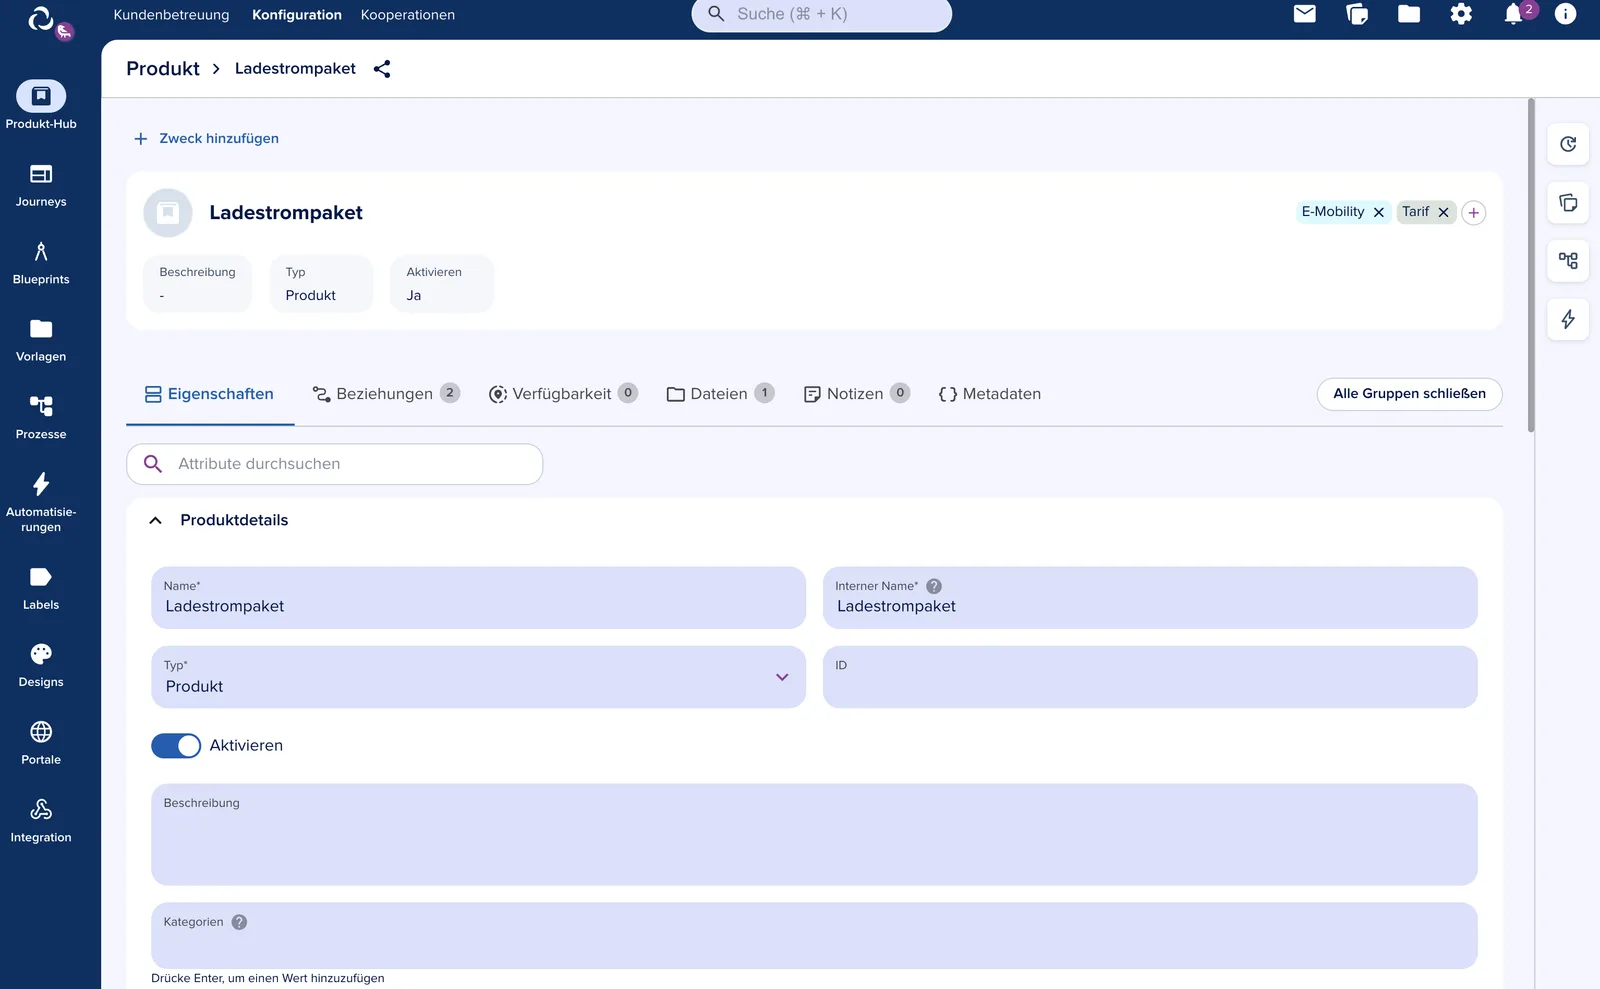Remove the Tarif tag
Screen dimensions: 1600x989
1443,212
